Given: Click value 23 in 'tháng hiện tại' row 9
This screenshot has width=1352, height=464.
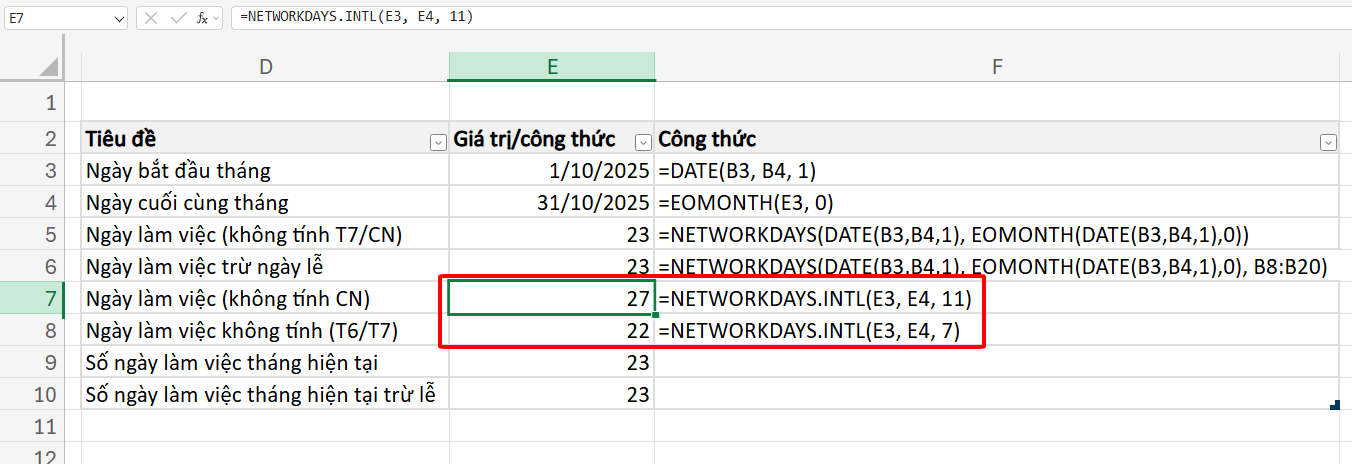Looking at the screenshot, I should pyautogui.click(x=638, y=363).
